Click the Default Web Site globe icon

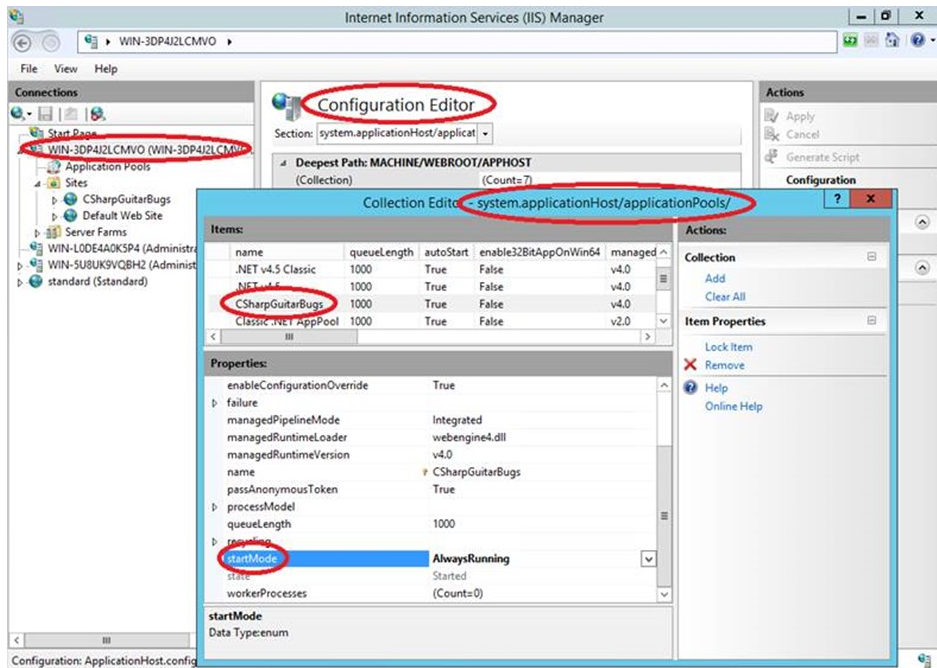71,215
